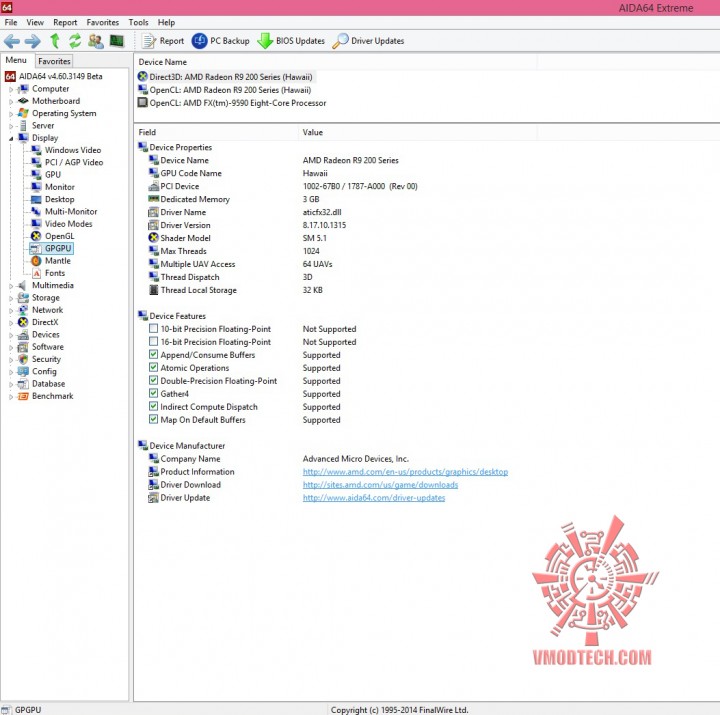Expand the Server tree node
The image size is (720, 715).
point(11,126)
